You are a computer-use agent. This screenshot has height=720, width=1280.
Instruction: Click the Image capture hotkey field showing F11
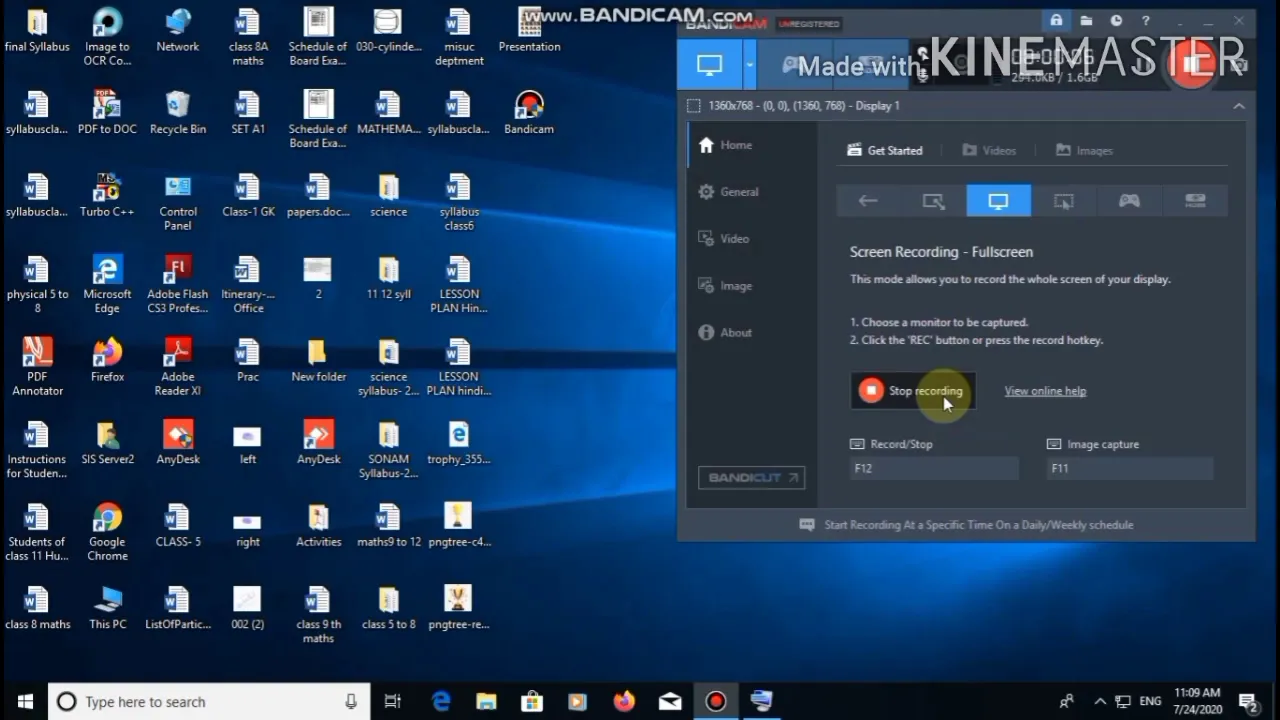1129,468
